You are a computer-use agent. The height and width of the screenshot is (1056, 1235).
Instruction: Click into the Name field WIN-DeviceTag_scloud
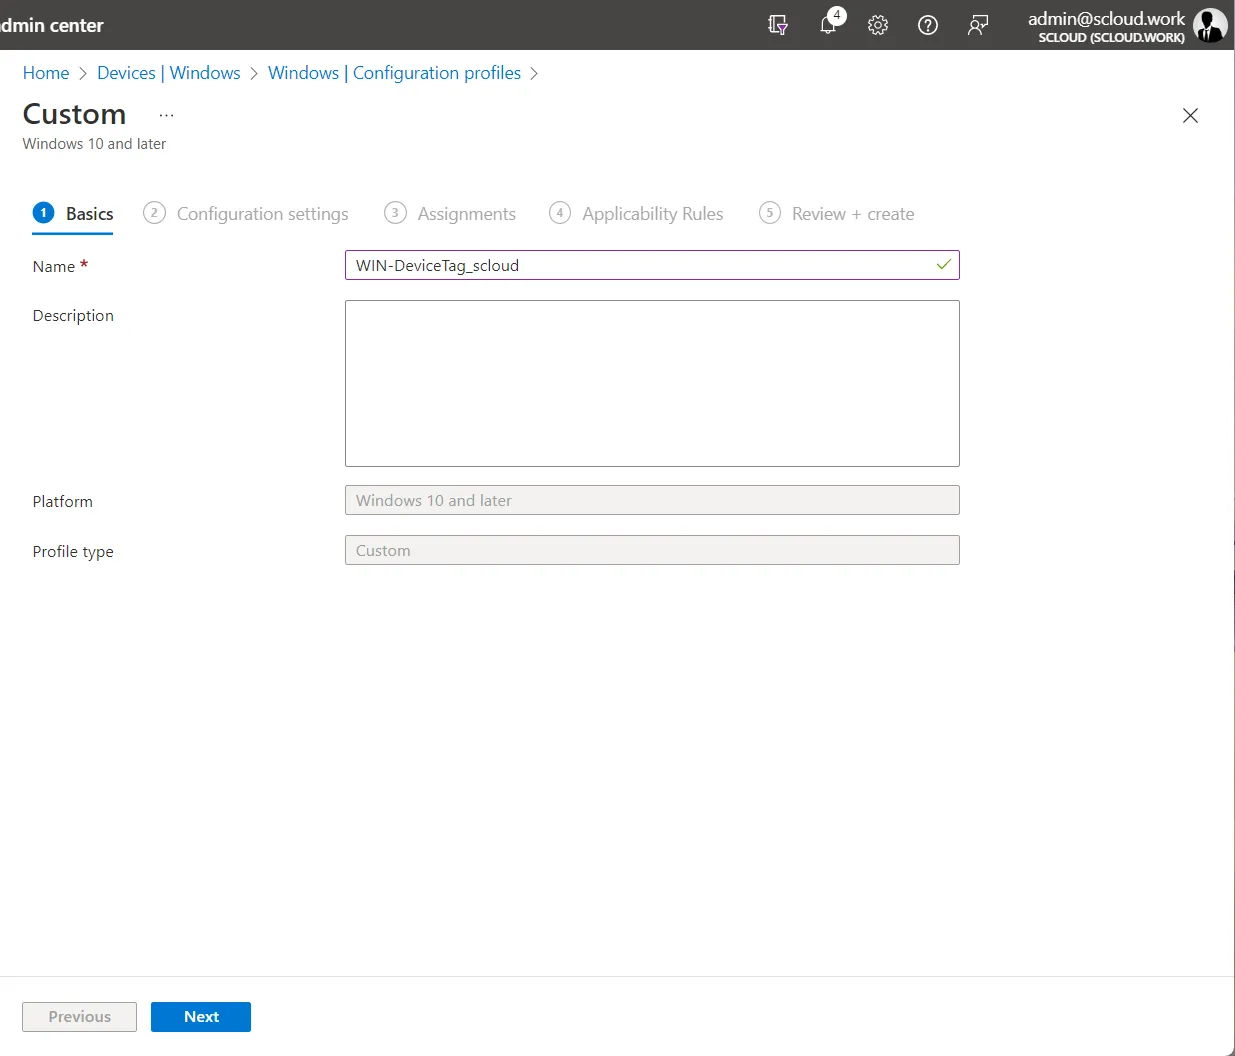652,265
